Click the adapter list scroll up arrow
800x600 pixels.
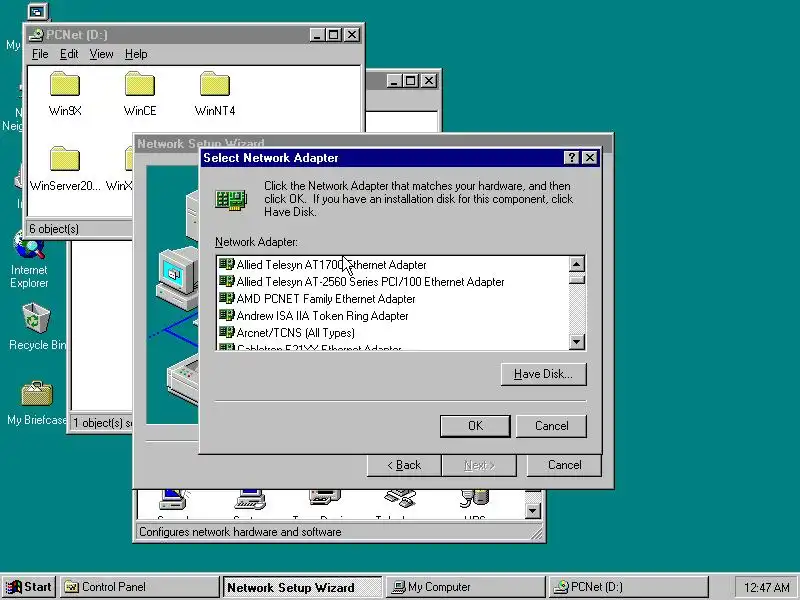click(577, 264)
